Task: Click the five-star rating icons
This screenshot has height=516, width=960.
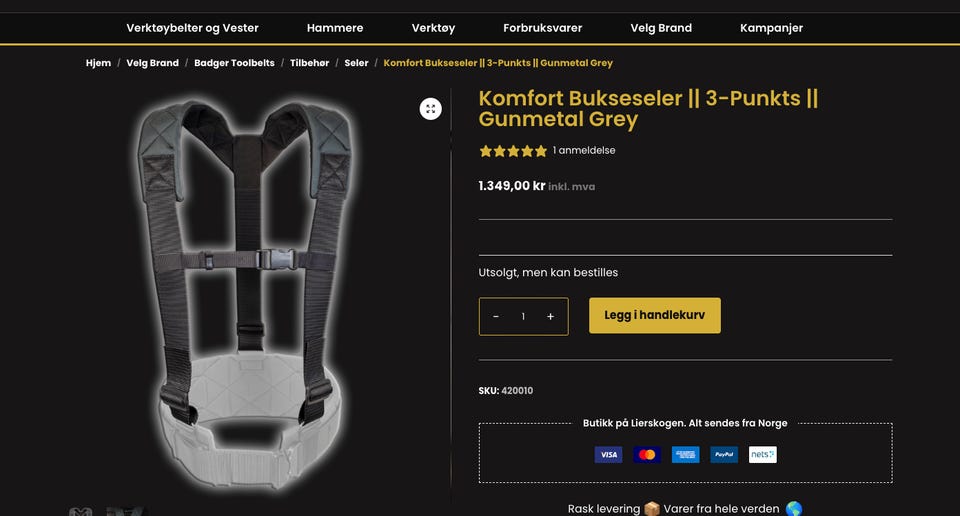Action: (513, 151)
